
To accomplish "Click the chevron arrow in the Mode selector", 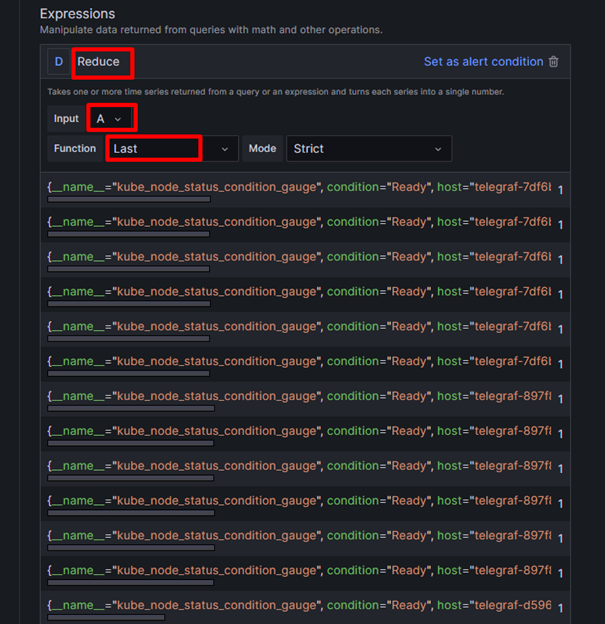I will tap(438, 149).
